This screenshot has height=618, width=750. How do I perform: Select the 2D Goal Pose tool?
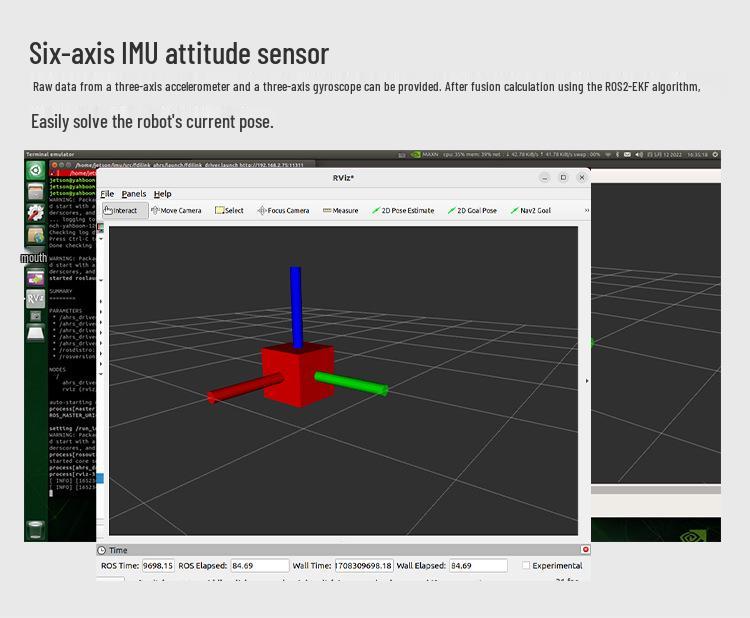[x=472, y=210]
